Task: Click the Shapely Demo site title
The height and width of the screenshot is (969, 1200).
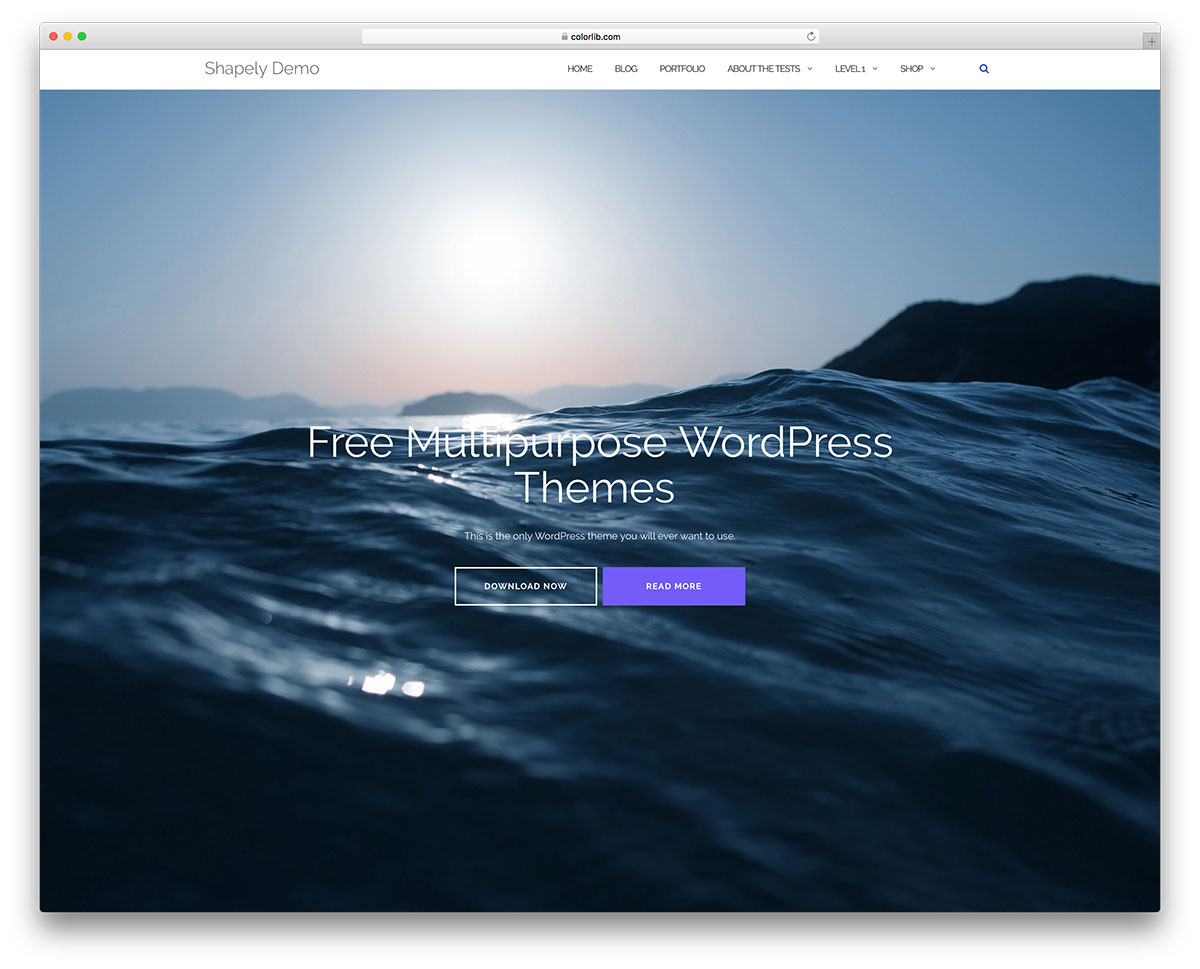Action: pos(262,69)
